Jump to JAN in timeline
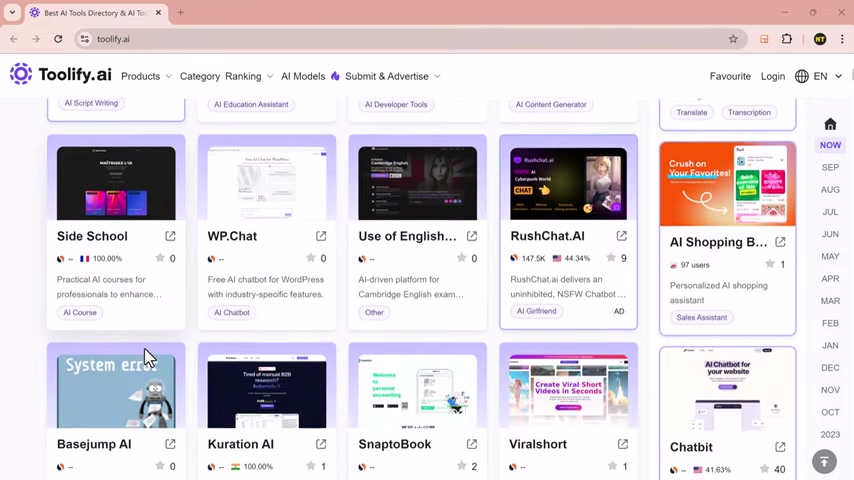854x480 pixels. pos(830,345)
